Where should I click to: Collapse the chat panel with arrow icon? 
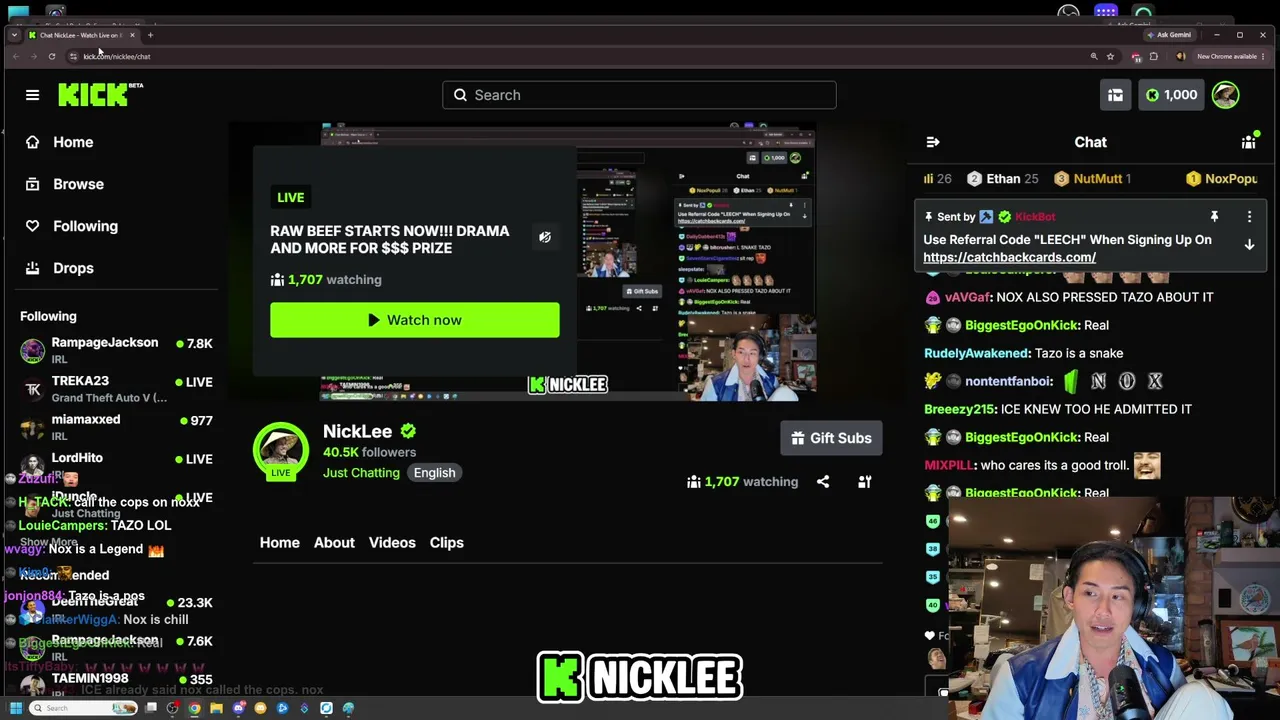[x=933, y=142]
